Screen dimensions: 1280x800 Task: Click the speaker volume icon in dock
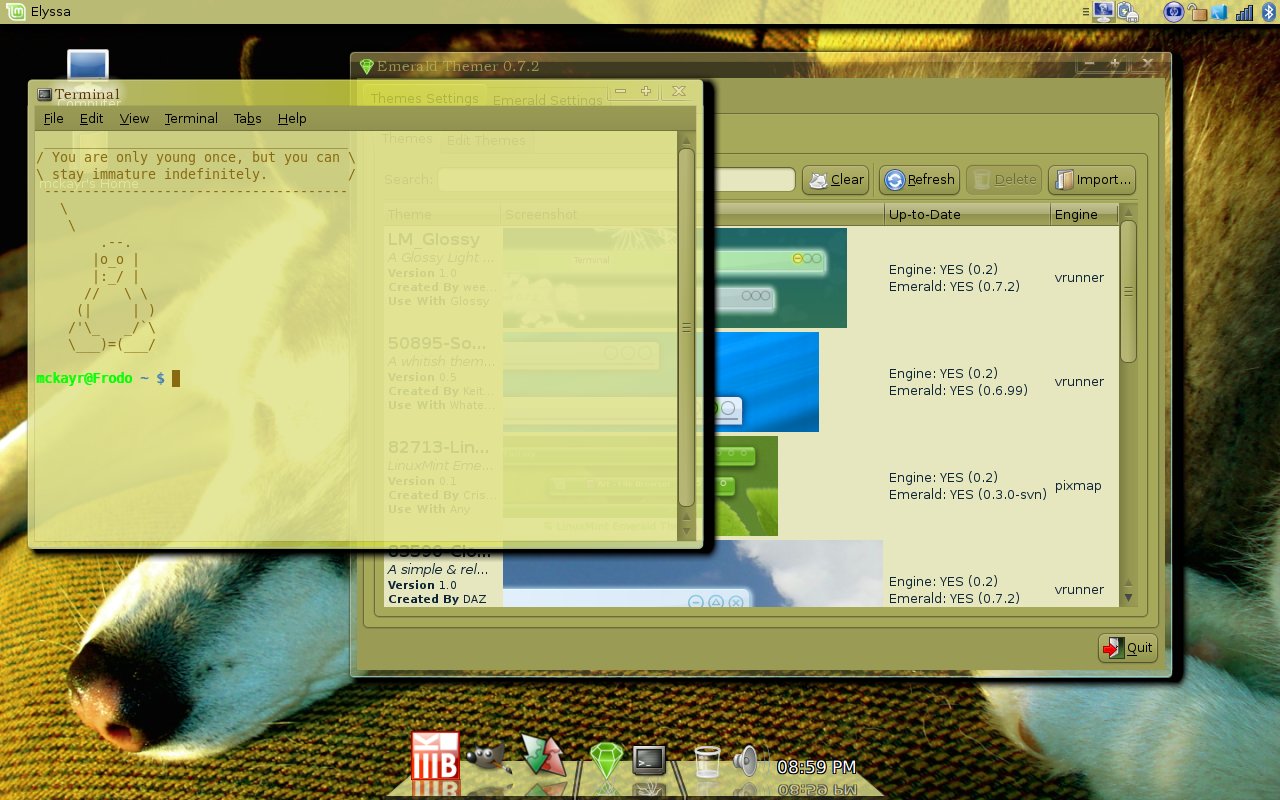(x=746, y=761)
